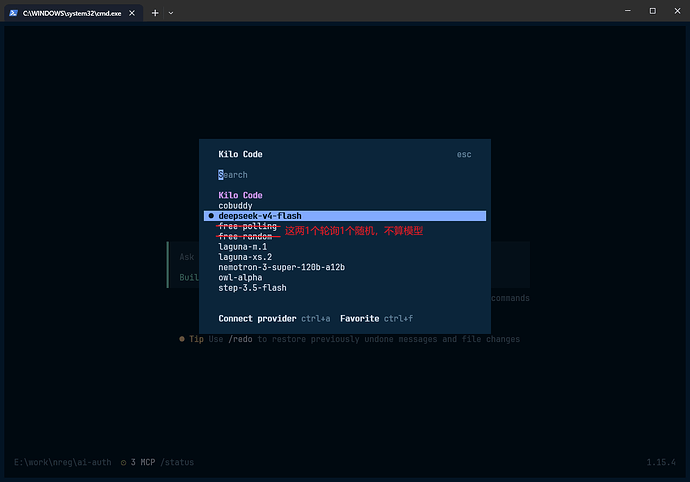Click the selected-model dot beside deepseek-v4-flash

[211, 216]
